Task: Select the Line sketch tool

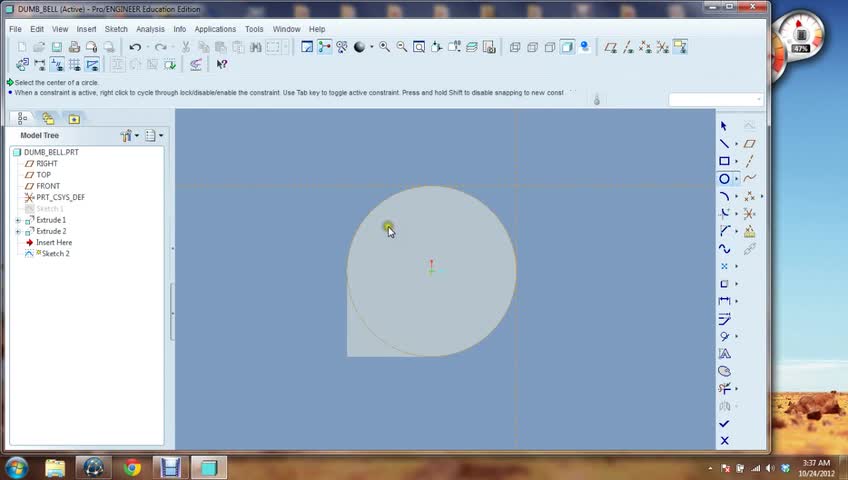Action: [724, 144]
